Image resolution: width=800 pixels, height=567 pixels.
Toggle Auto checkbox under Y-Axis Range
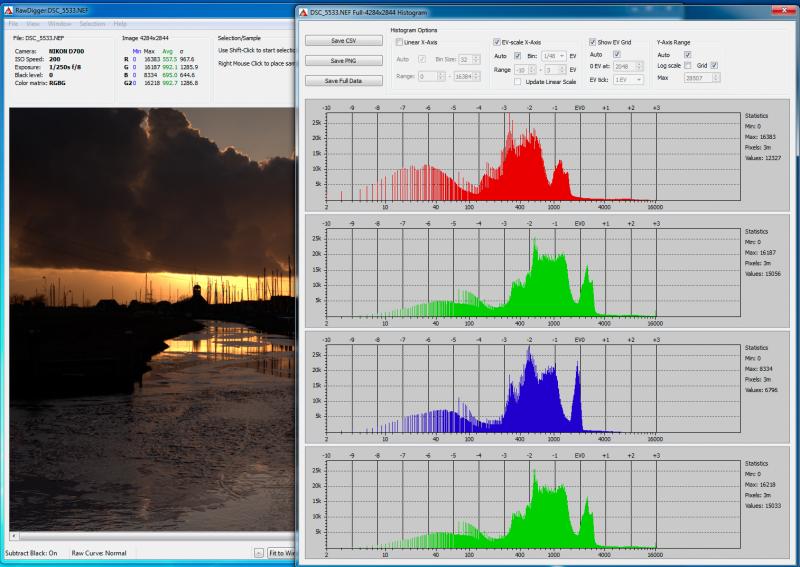pyautogui.click(x=687, y=55)
